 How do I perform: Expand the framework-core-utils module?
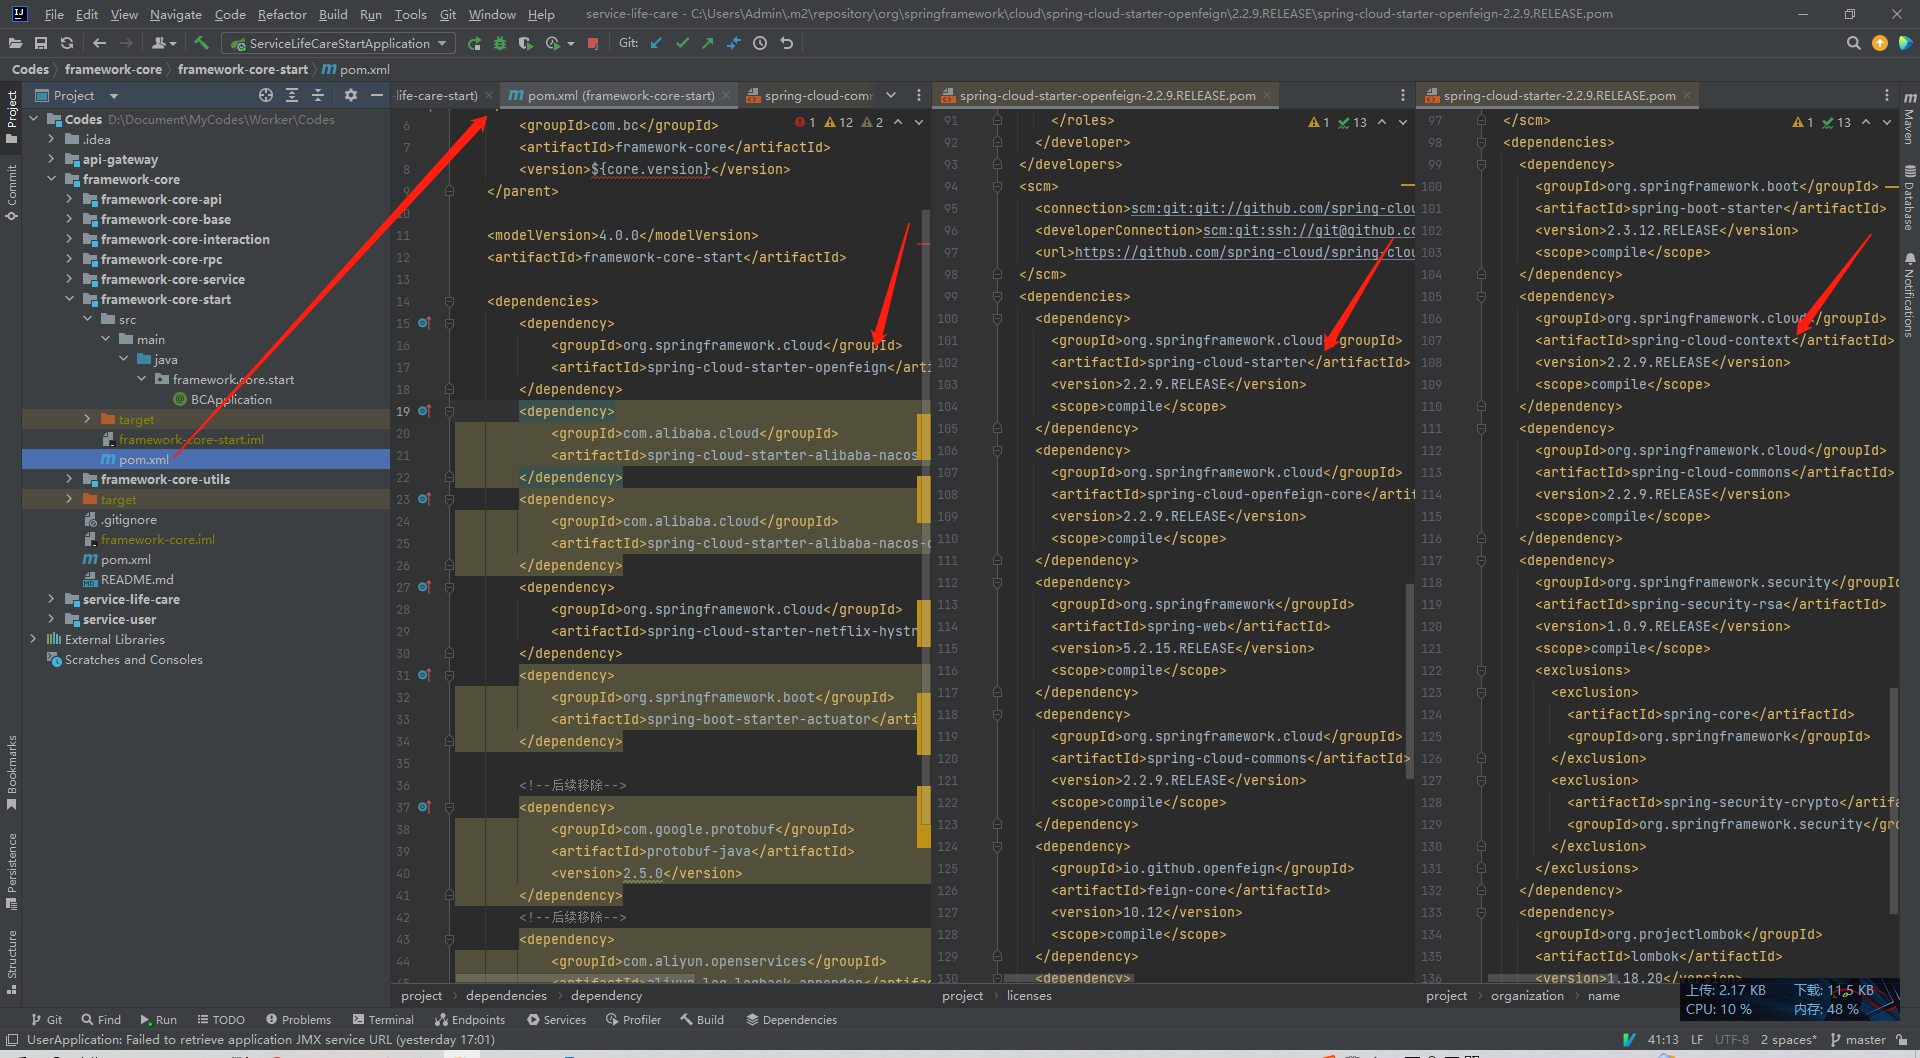coord(69,479)
